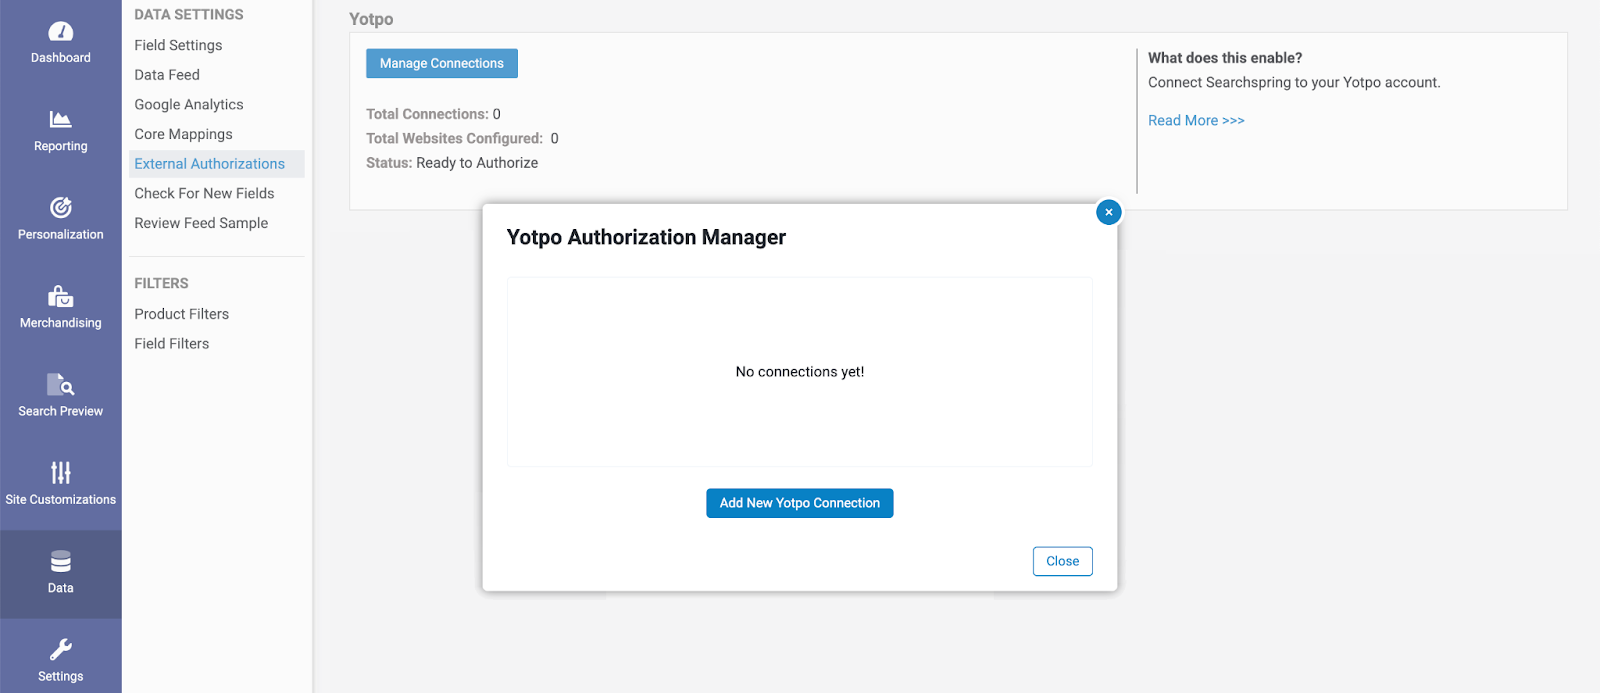Click 'Connect Searchspring to your Yotpo account' text
Viewport: 1600px width, 693px height.
coord(1294,83)
